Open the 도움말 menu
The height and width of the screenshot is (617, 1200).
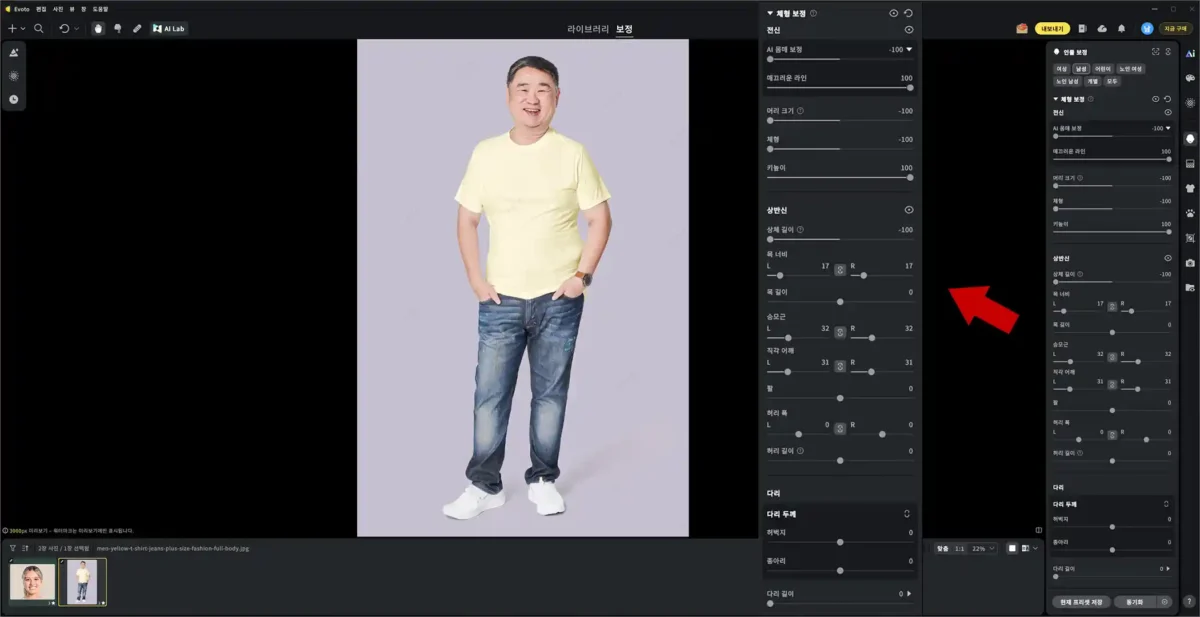[100, 8]
